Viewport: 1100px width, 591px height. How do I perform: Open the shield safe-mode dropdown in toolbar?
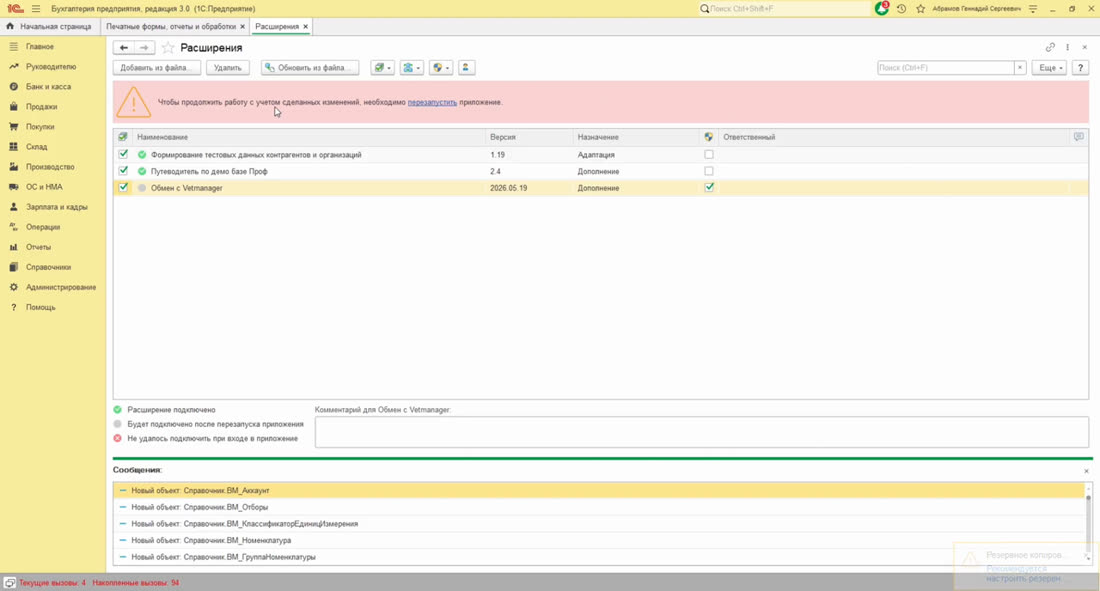point(441,67)
